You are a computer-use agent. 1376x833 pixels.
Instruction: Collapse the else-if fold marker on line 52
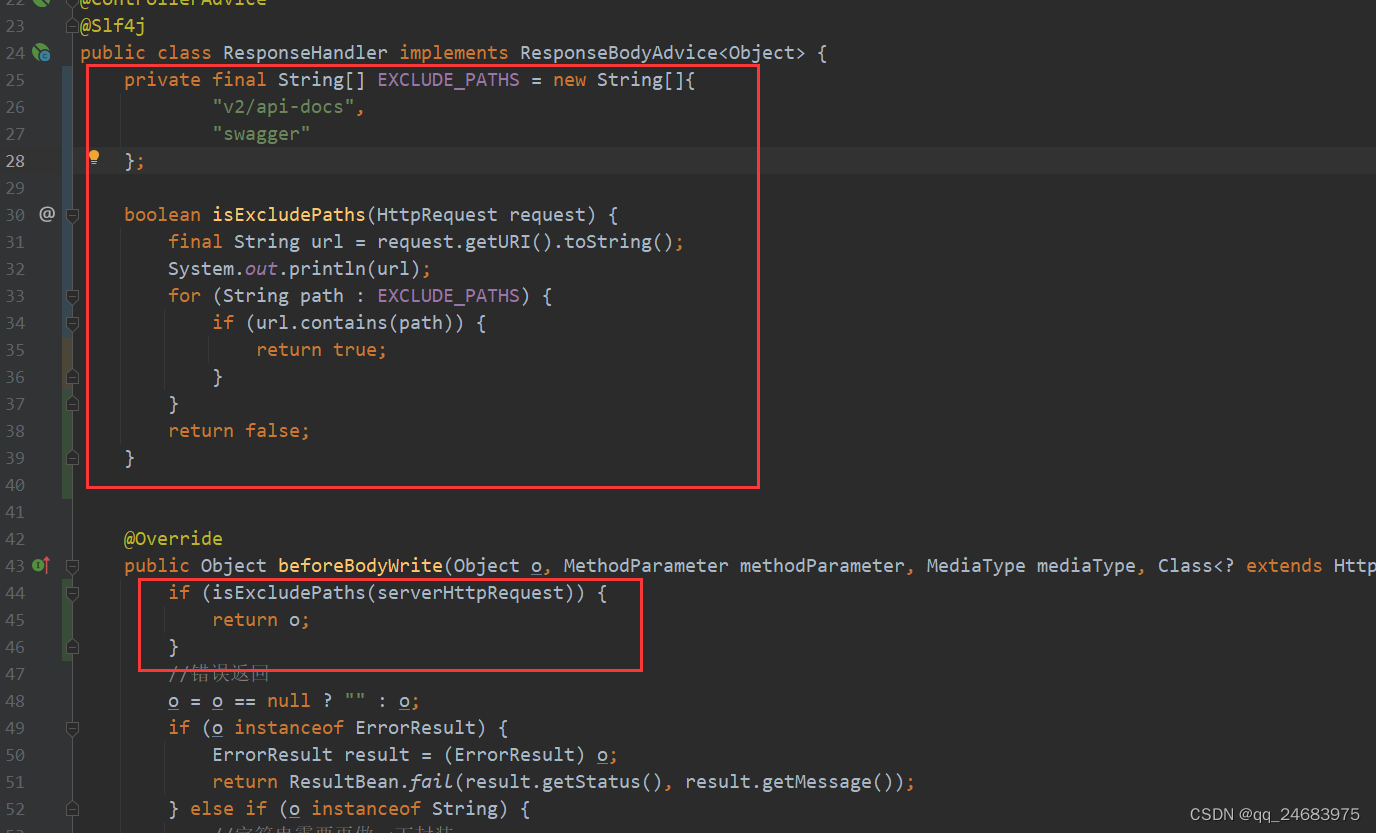click(72, 809)
